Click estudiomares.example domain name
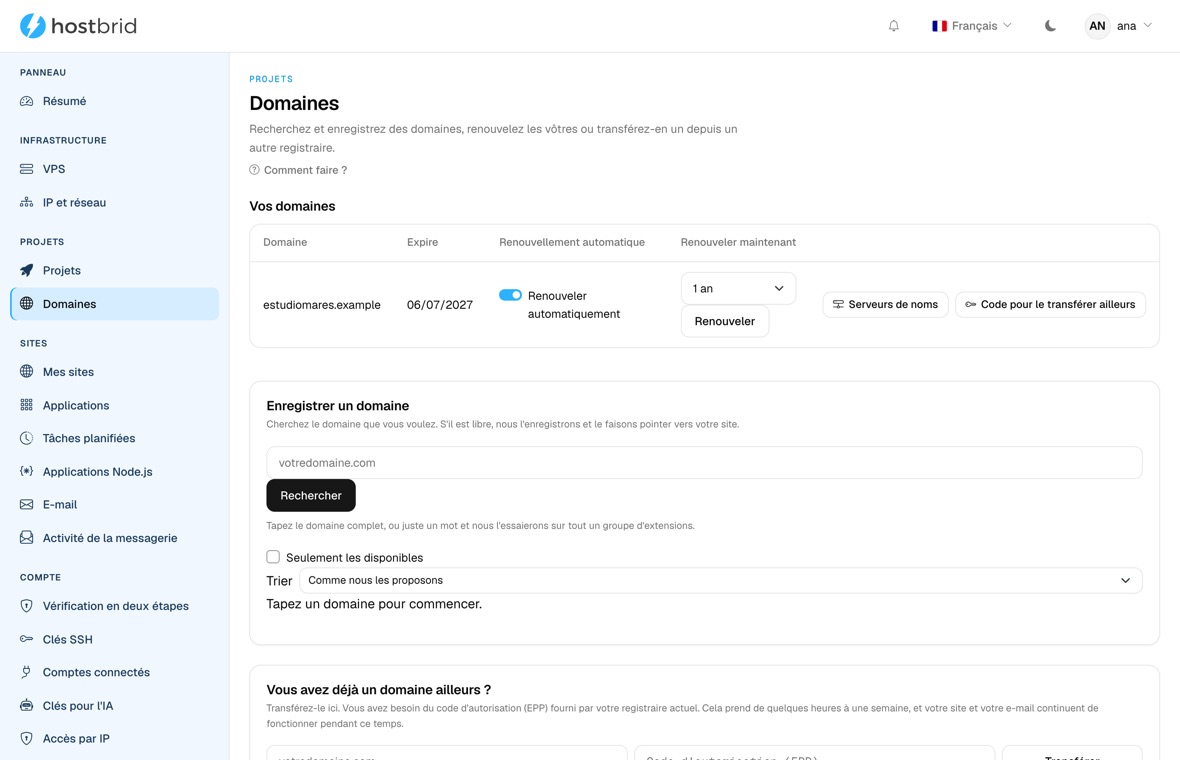Screen dimensions: 1180x760 tap(321, 305)
